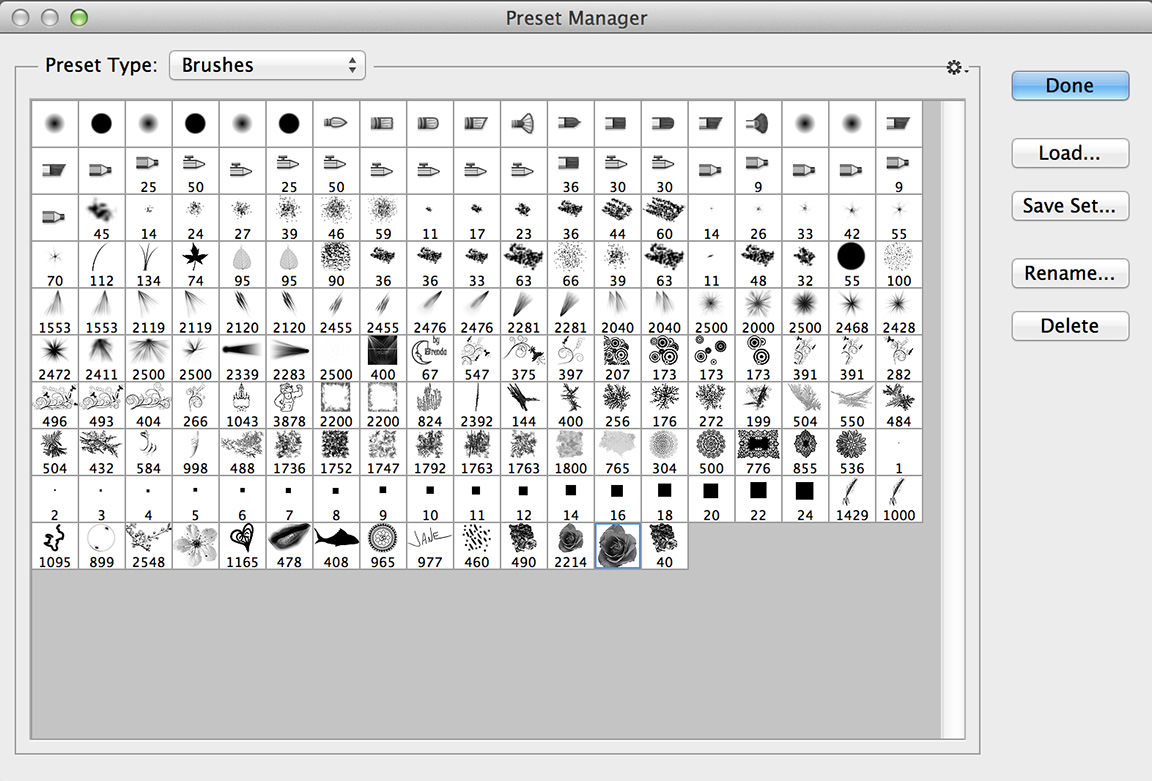This screenshot has width=1152, height=781.
Task: Select the starburst brush 2472
Action: [54, 359]
